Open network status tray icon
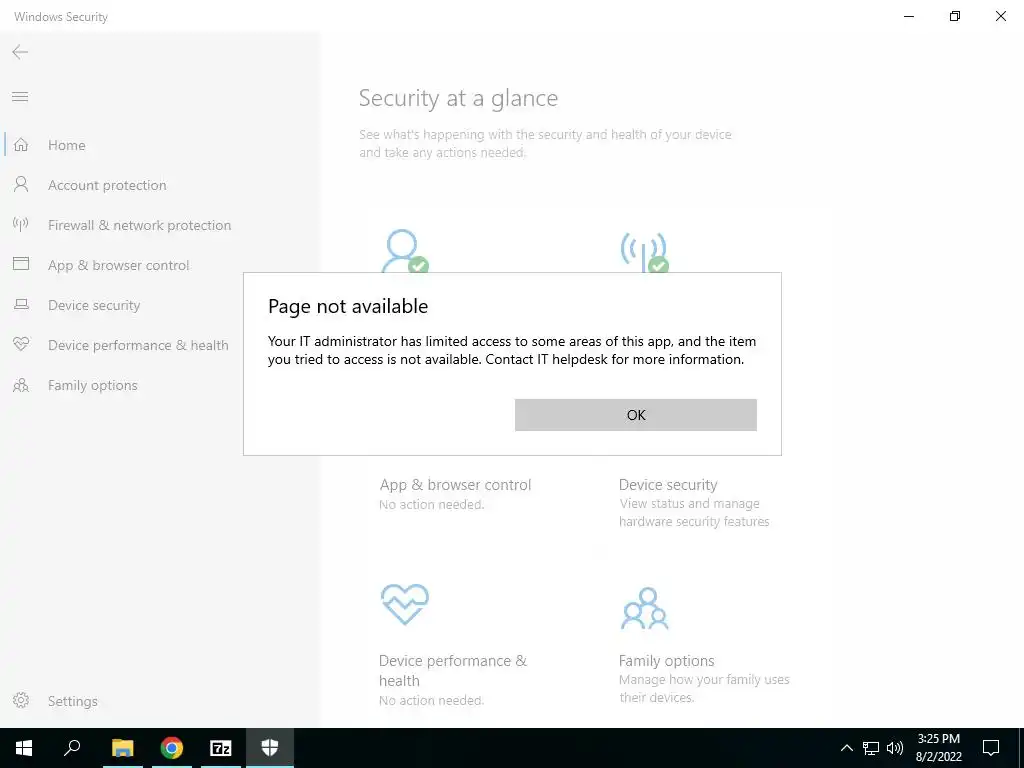This screenshot has height=768, width=1024. (871, 748)
